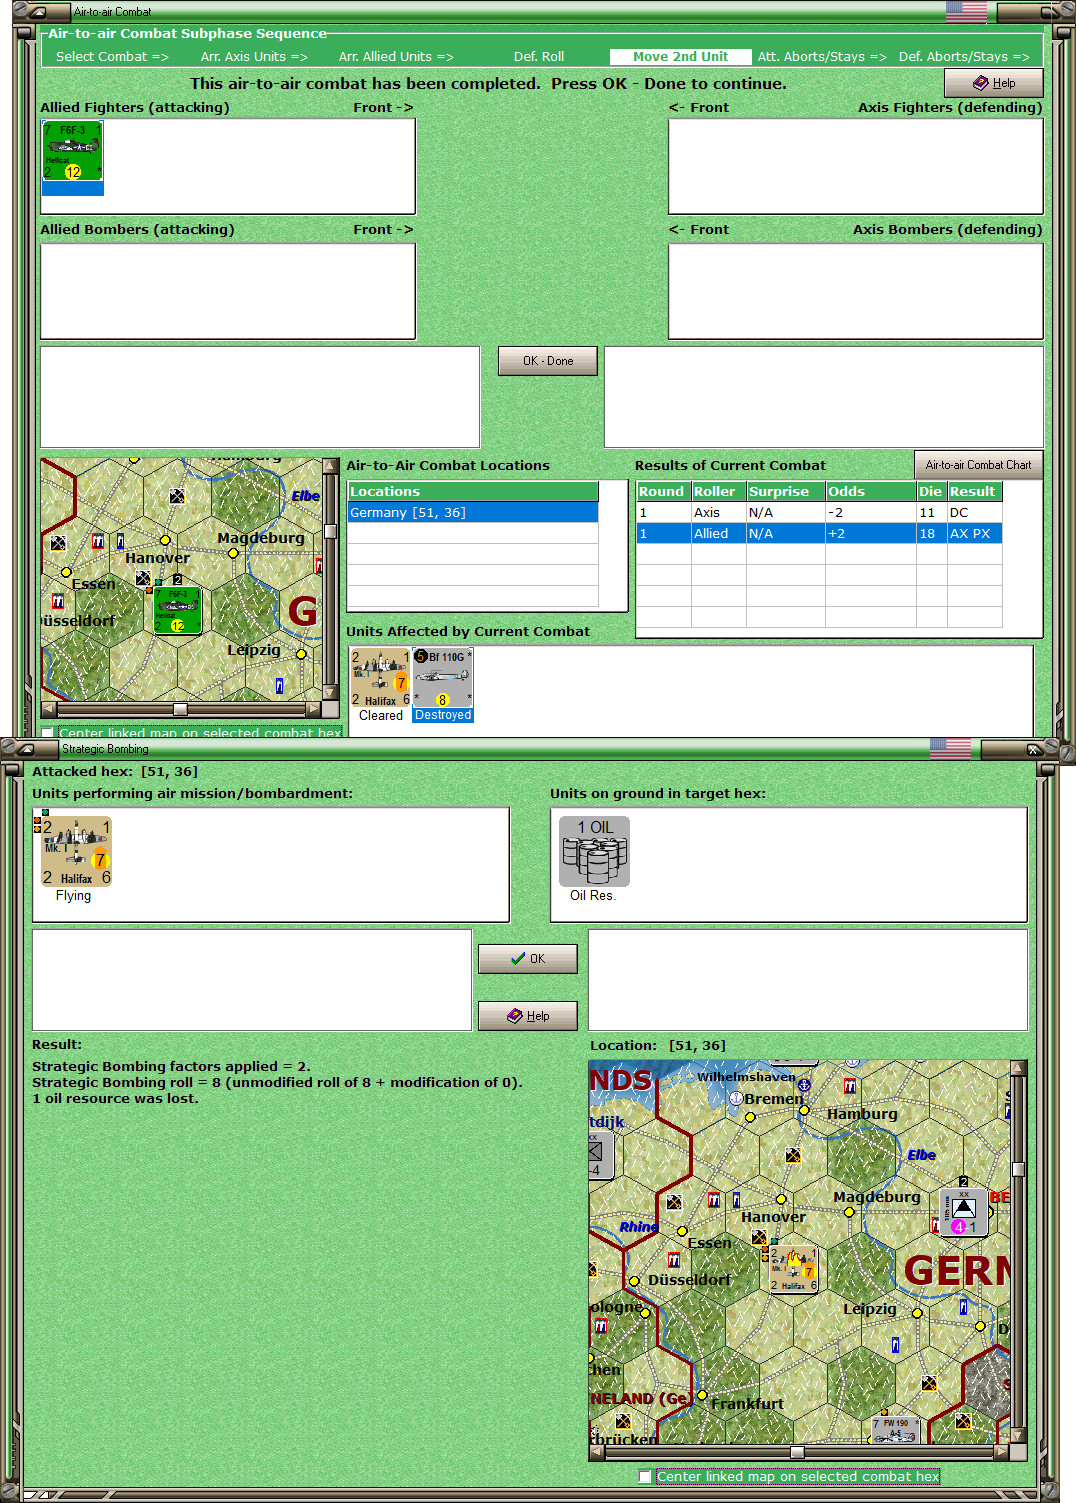Click Hanover on the combat minimap
The height and width of the screenshot is (1503, 1076).
click(157, 558)
